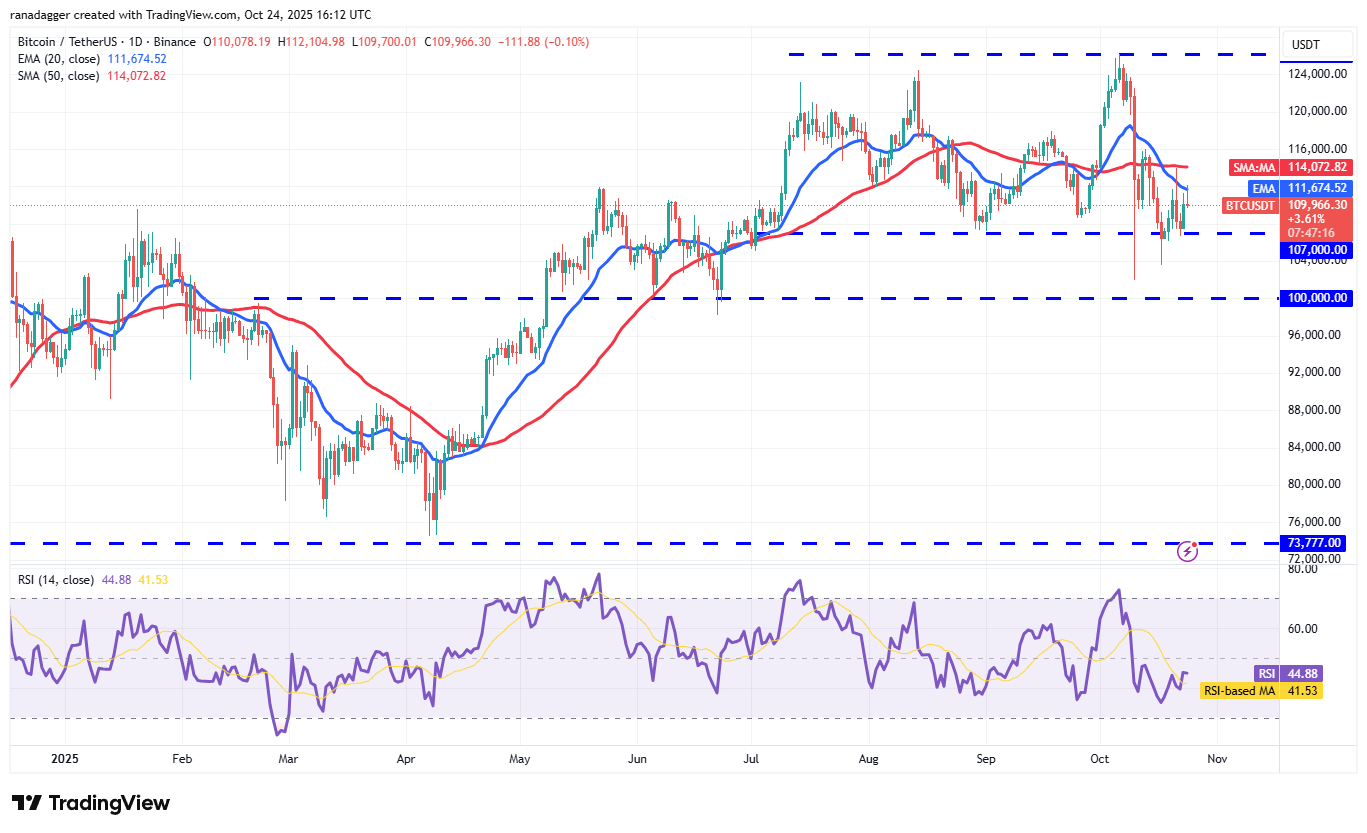Open the RSI (14, close) indicator legend
Image resolution: width=1367 pixels, height=833 pixels.
point(55,578)
